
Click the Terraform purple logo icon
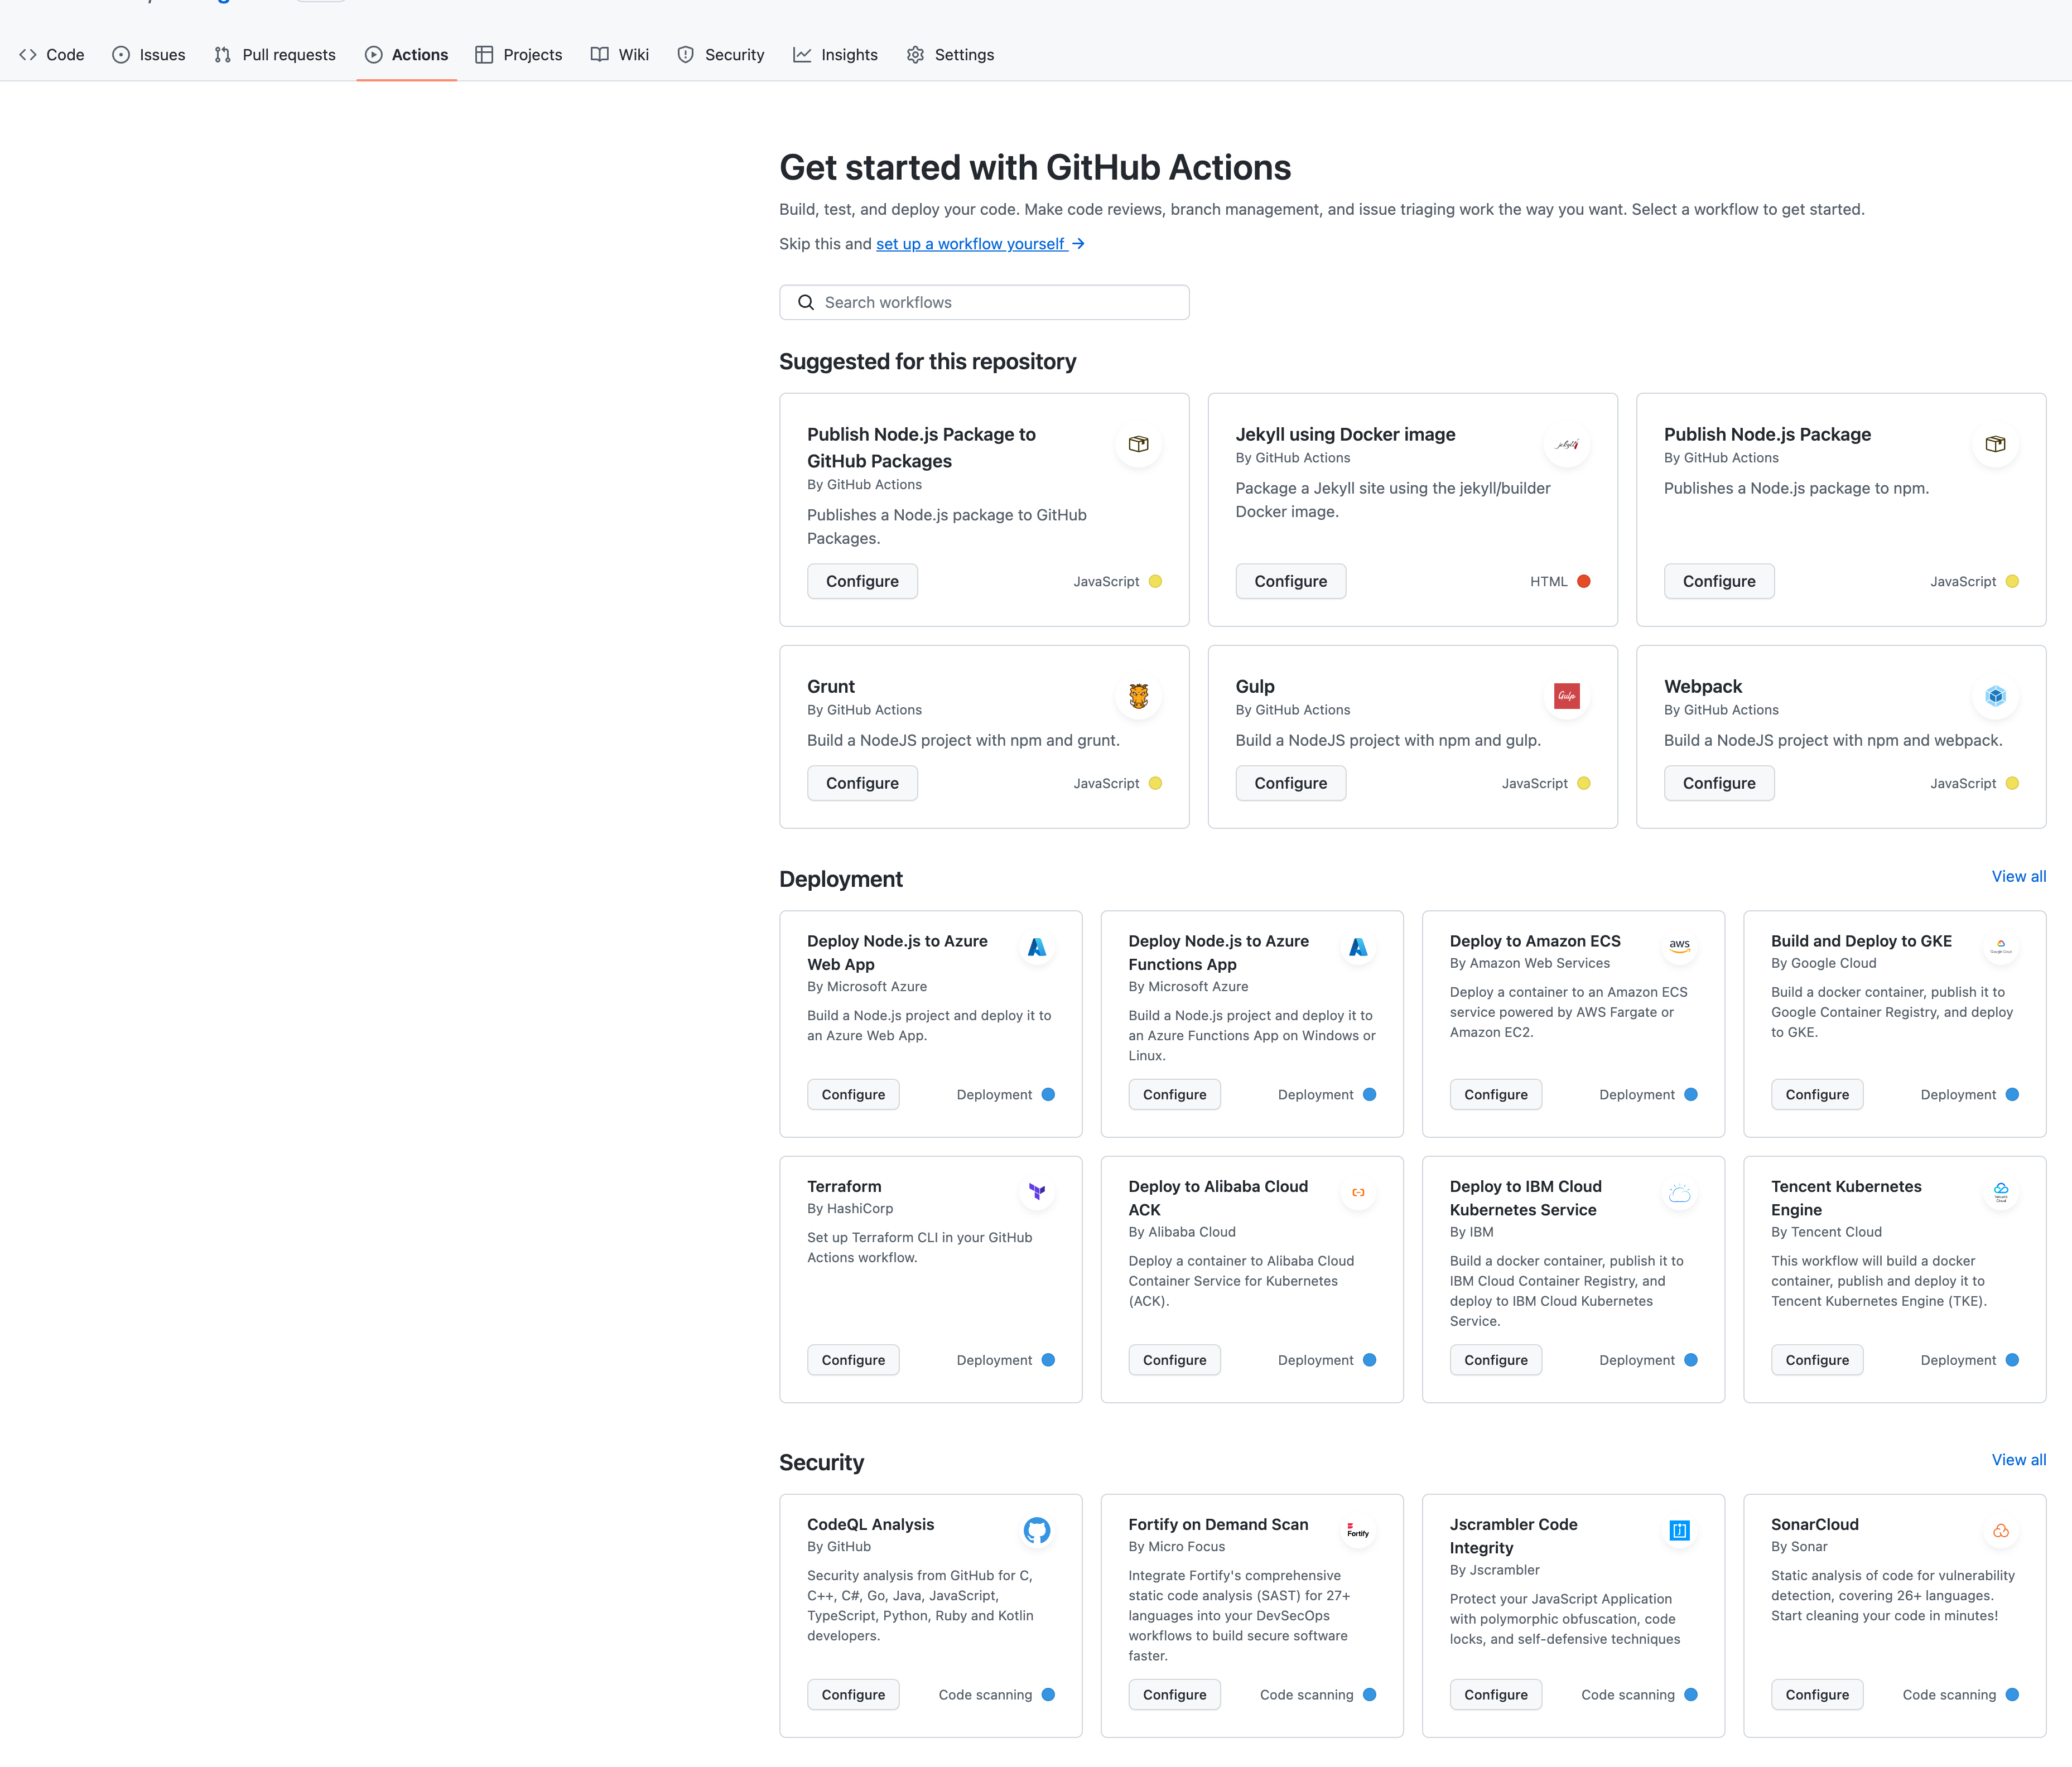pos(1037,1192)
